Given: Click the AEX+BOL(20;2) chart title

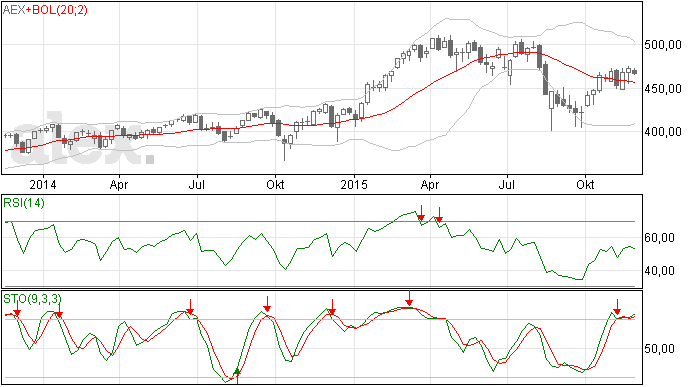Looking at the screenshot, I should [45, 10].
